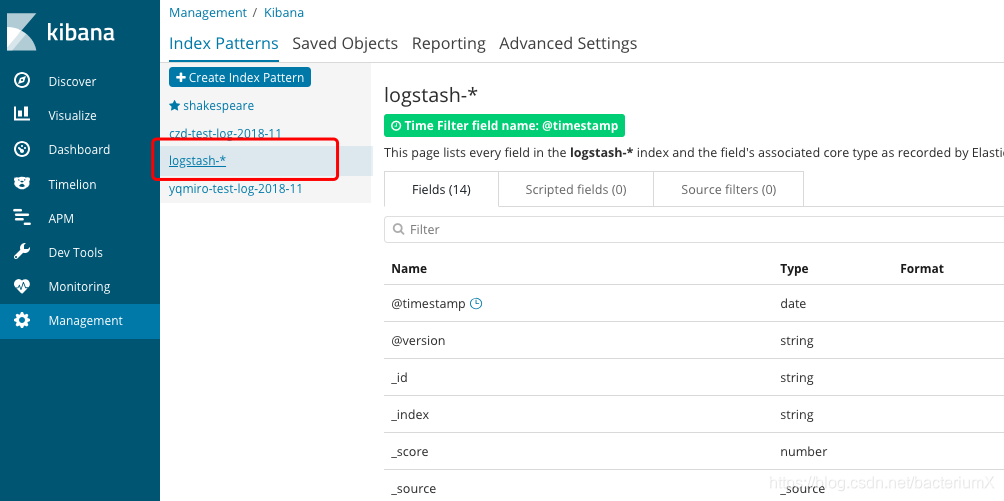Sort by the Format column header

tap(921, 268)
